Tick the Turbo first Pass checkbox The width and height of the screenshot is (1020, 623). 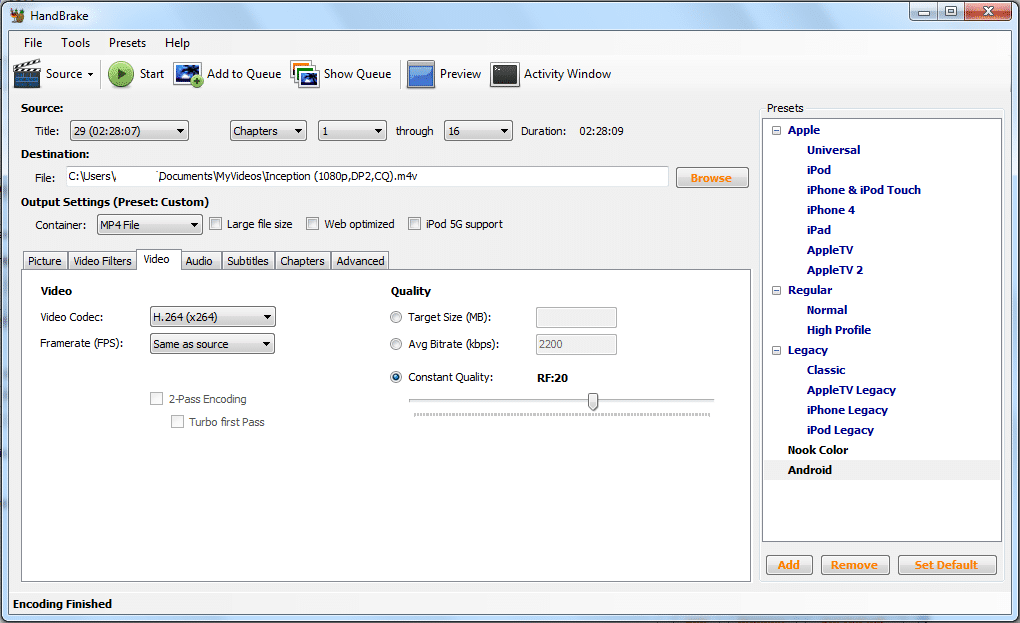177,421
